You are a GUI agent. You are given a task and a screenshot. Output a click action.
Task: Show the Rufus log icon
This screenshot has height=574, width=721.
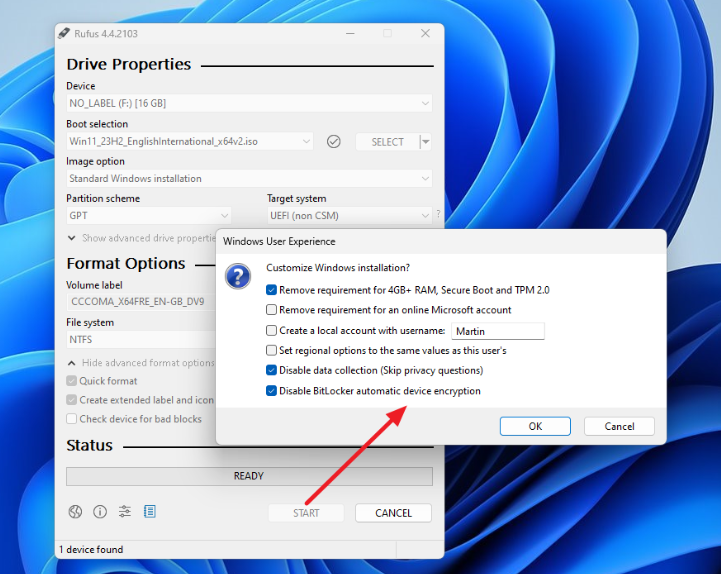[x=149, y=511]
